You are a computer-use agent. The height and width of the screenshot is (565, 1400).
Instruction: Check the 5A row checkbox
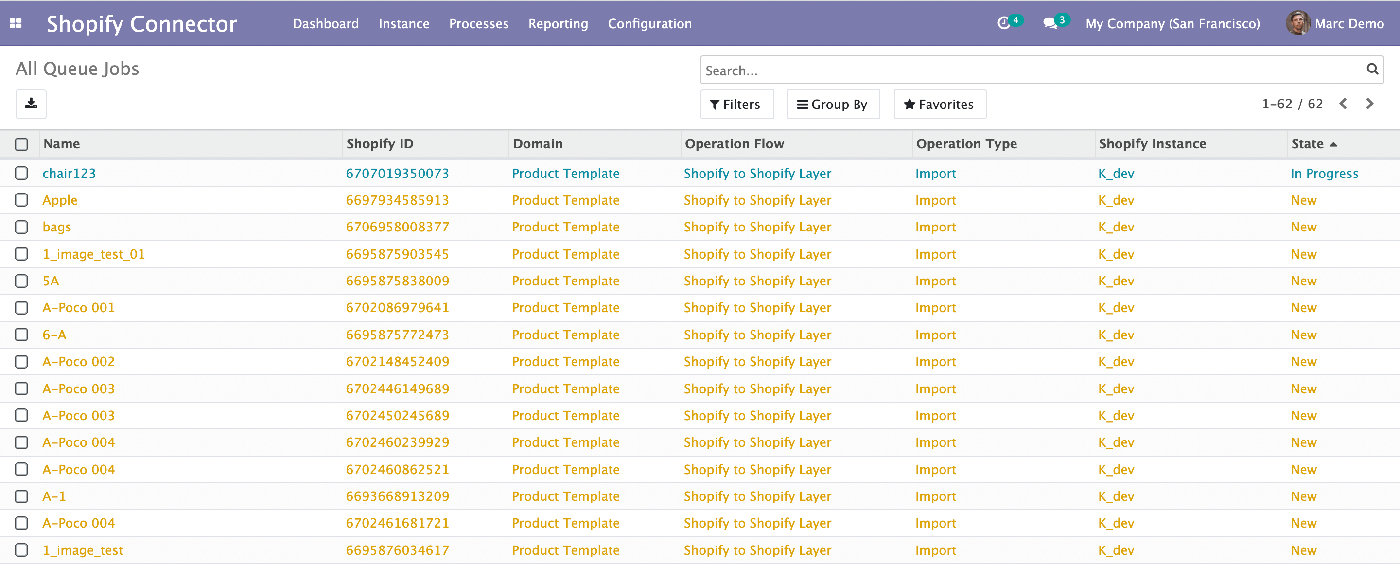[21, 281]
